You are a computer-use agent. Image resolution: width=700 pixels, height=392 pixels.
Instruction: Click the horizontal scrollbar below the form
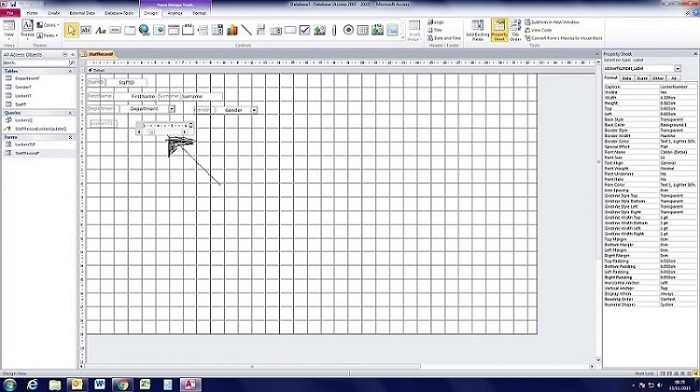(339, 367)
